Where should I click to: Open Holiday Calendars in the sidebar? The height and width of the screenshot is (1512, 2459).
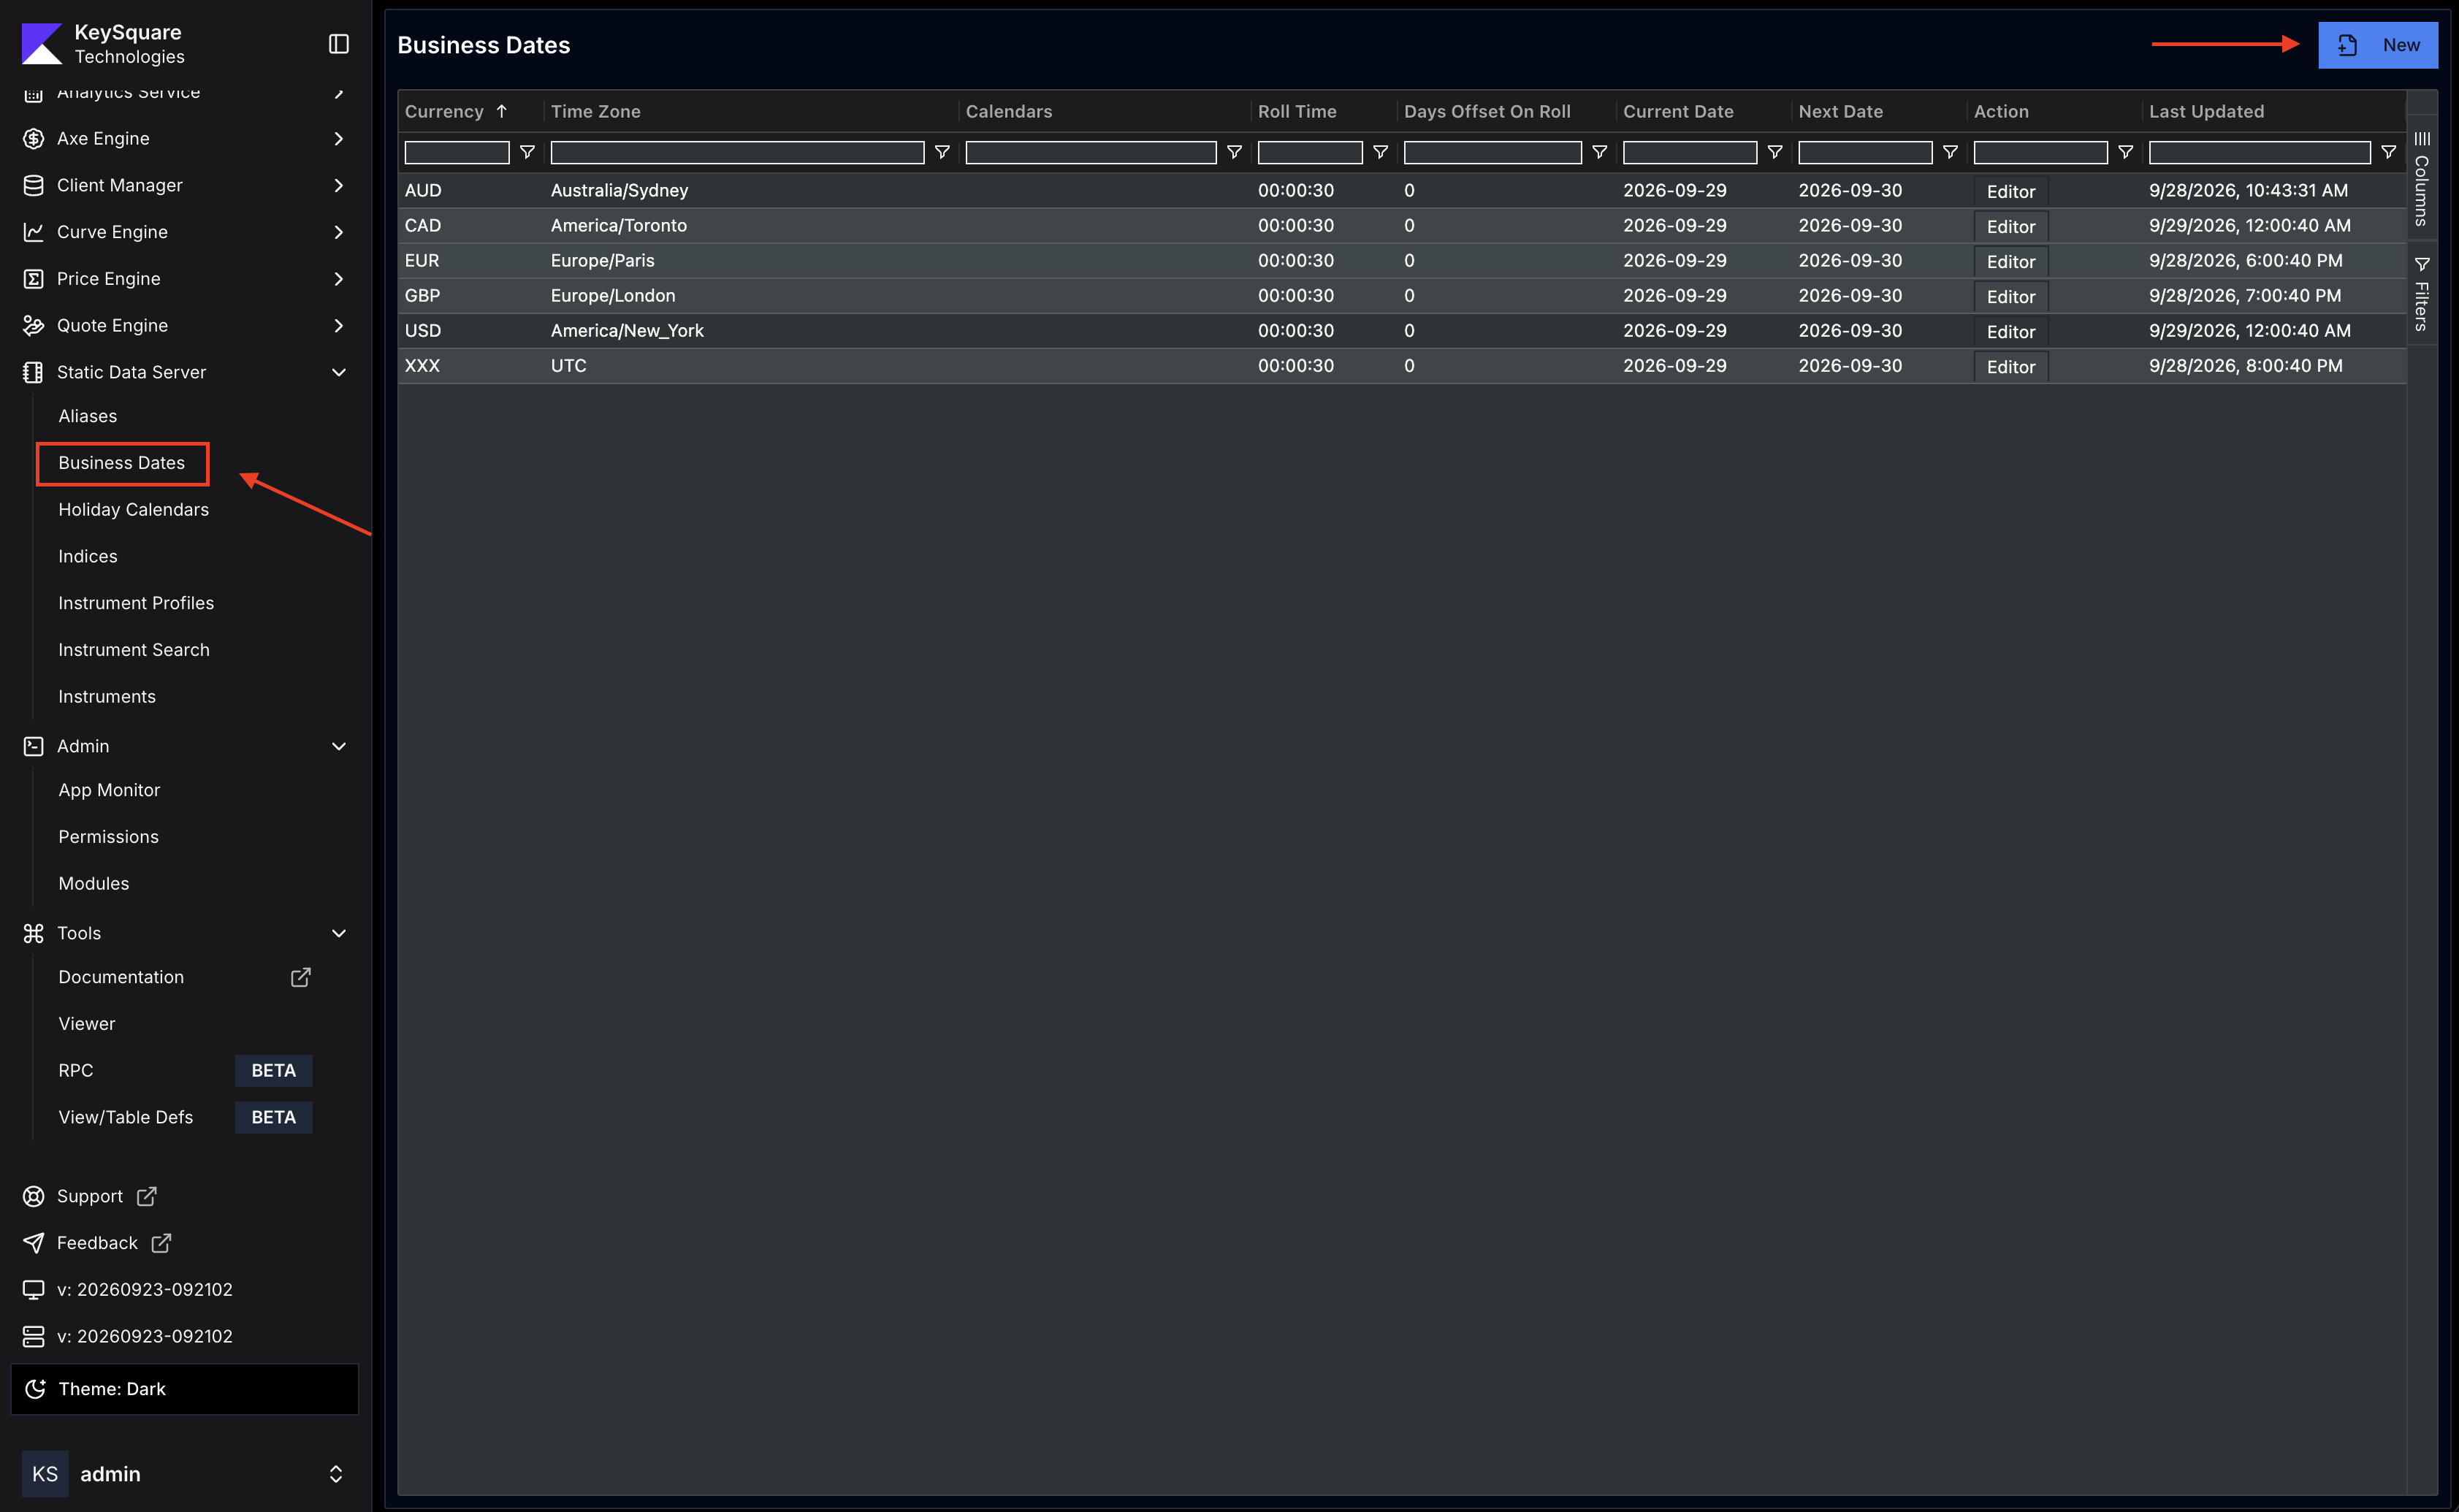pyautogui.click(x=134, y=509)
